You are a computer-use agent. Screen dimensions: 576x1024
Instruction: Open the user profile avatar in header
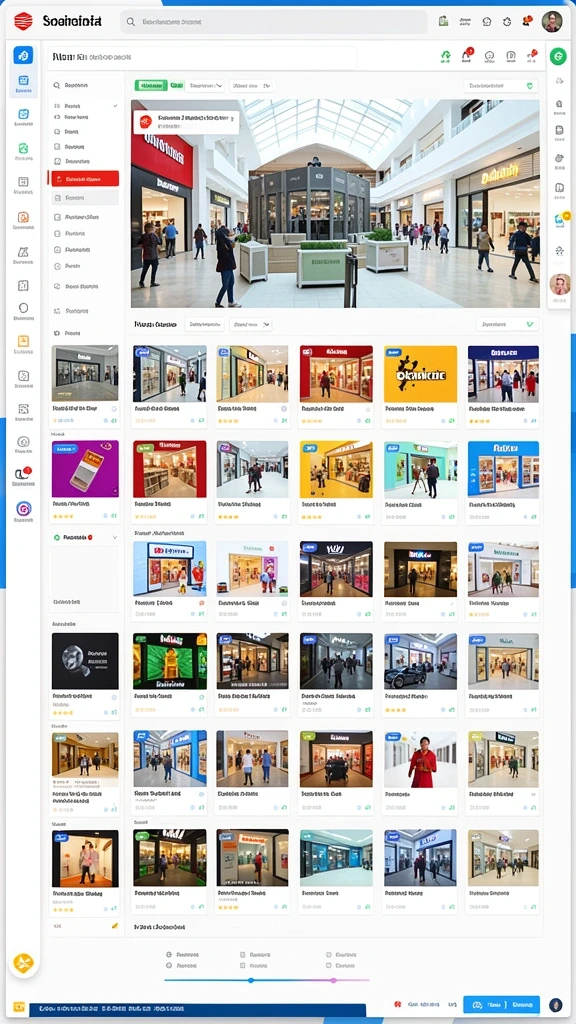click(551, 22)
